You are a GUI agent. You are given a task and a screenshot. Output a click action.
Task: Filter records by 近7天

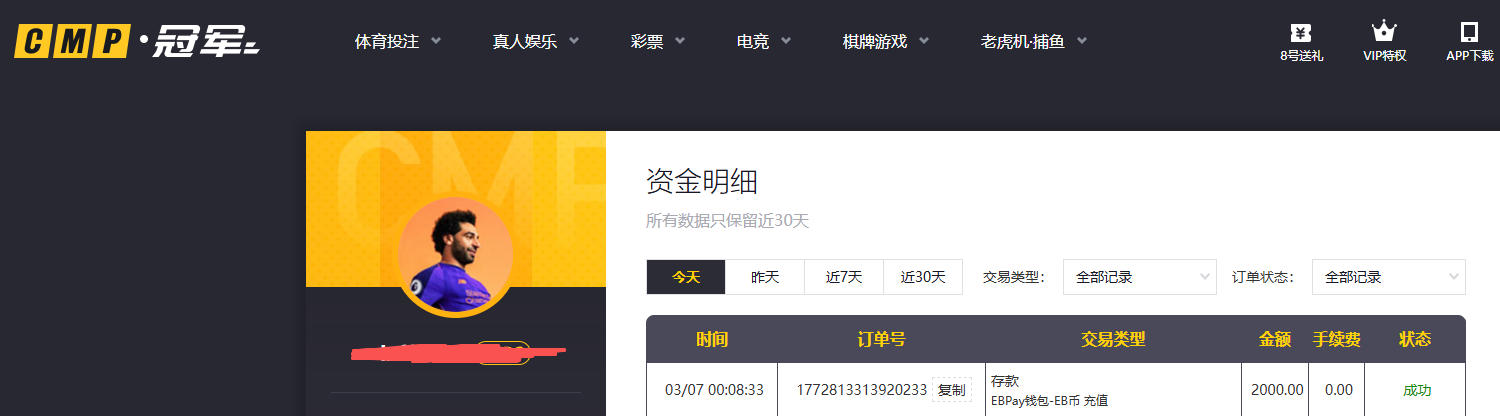[844, 277]
